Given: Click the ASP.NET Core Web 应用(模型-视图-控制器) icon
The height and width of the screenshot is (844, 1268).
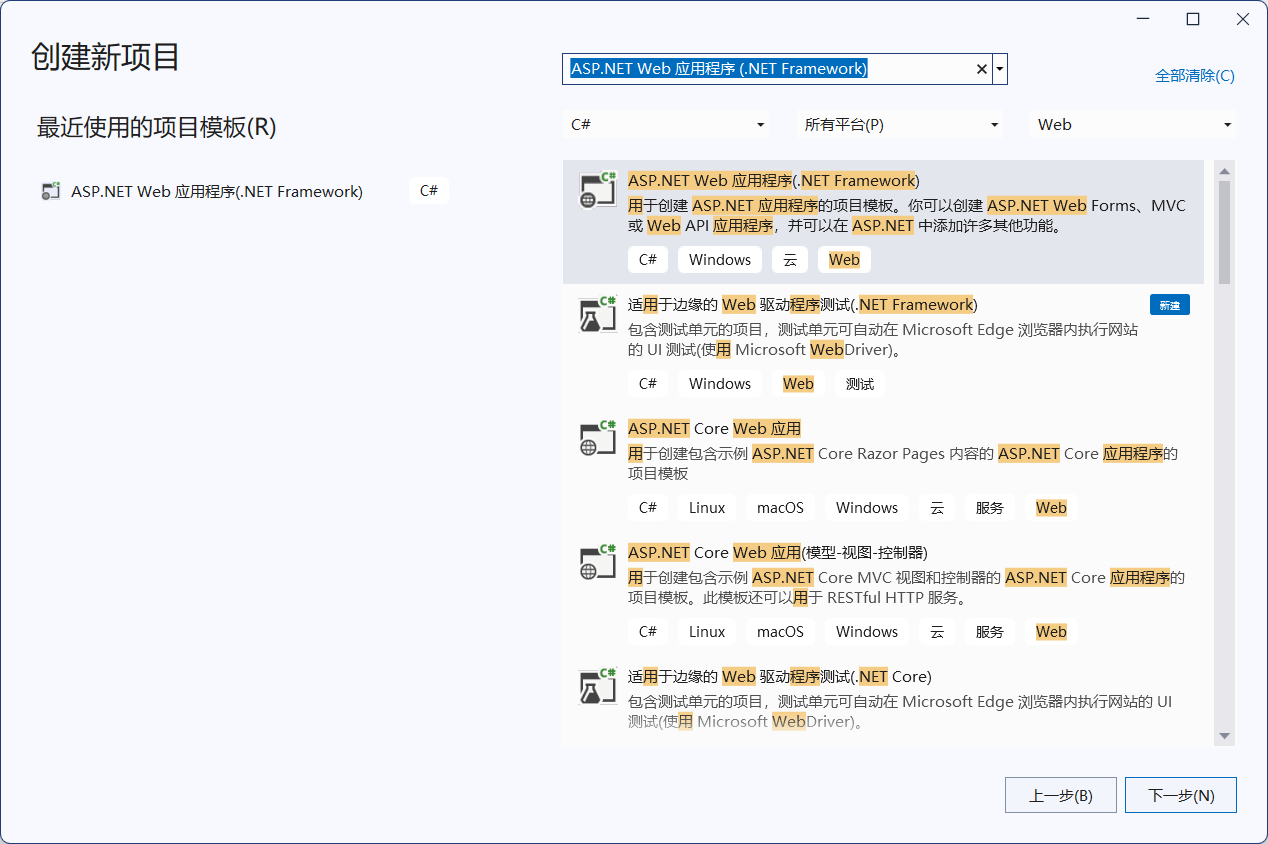Looking at the screenshot, I should (x=598, y=562).
